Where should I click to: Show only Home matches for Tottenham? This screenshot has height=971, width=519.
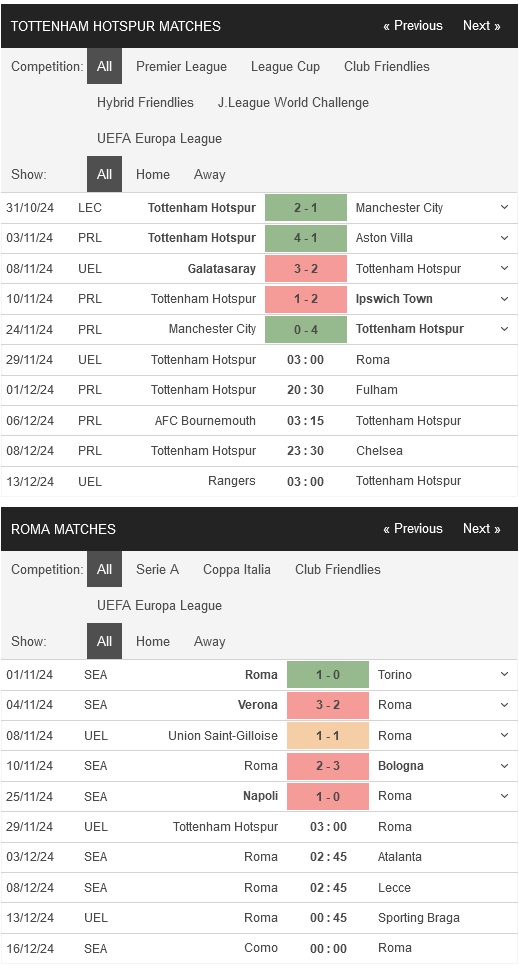pyautogui.click(x=152, y=174)
